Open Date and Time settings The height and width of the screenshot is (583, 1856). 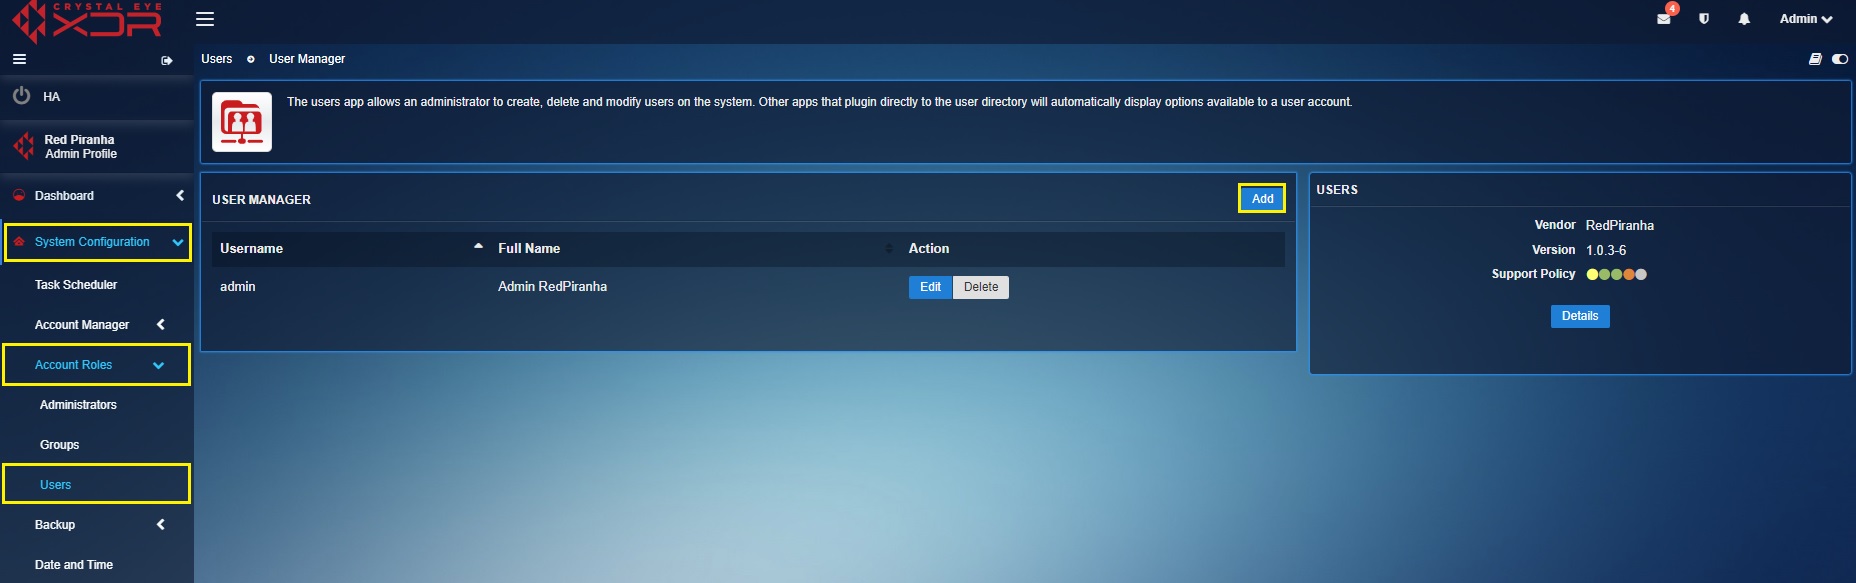[74, 565]
